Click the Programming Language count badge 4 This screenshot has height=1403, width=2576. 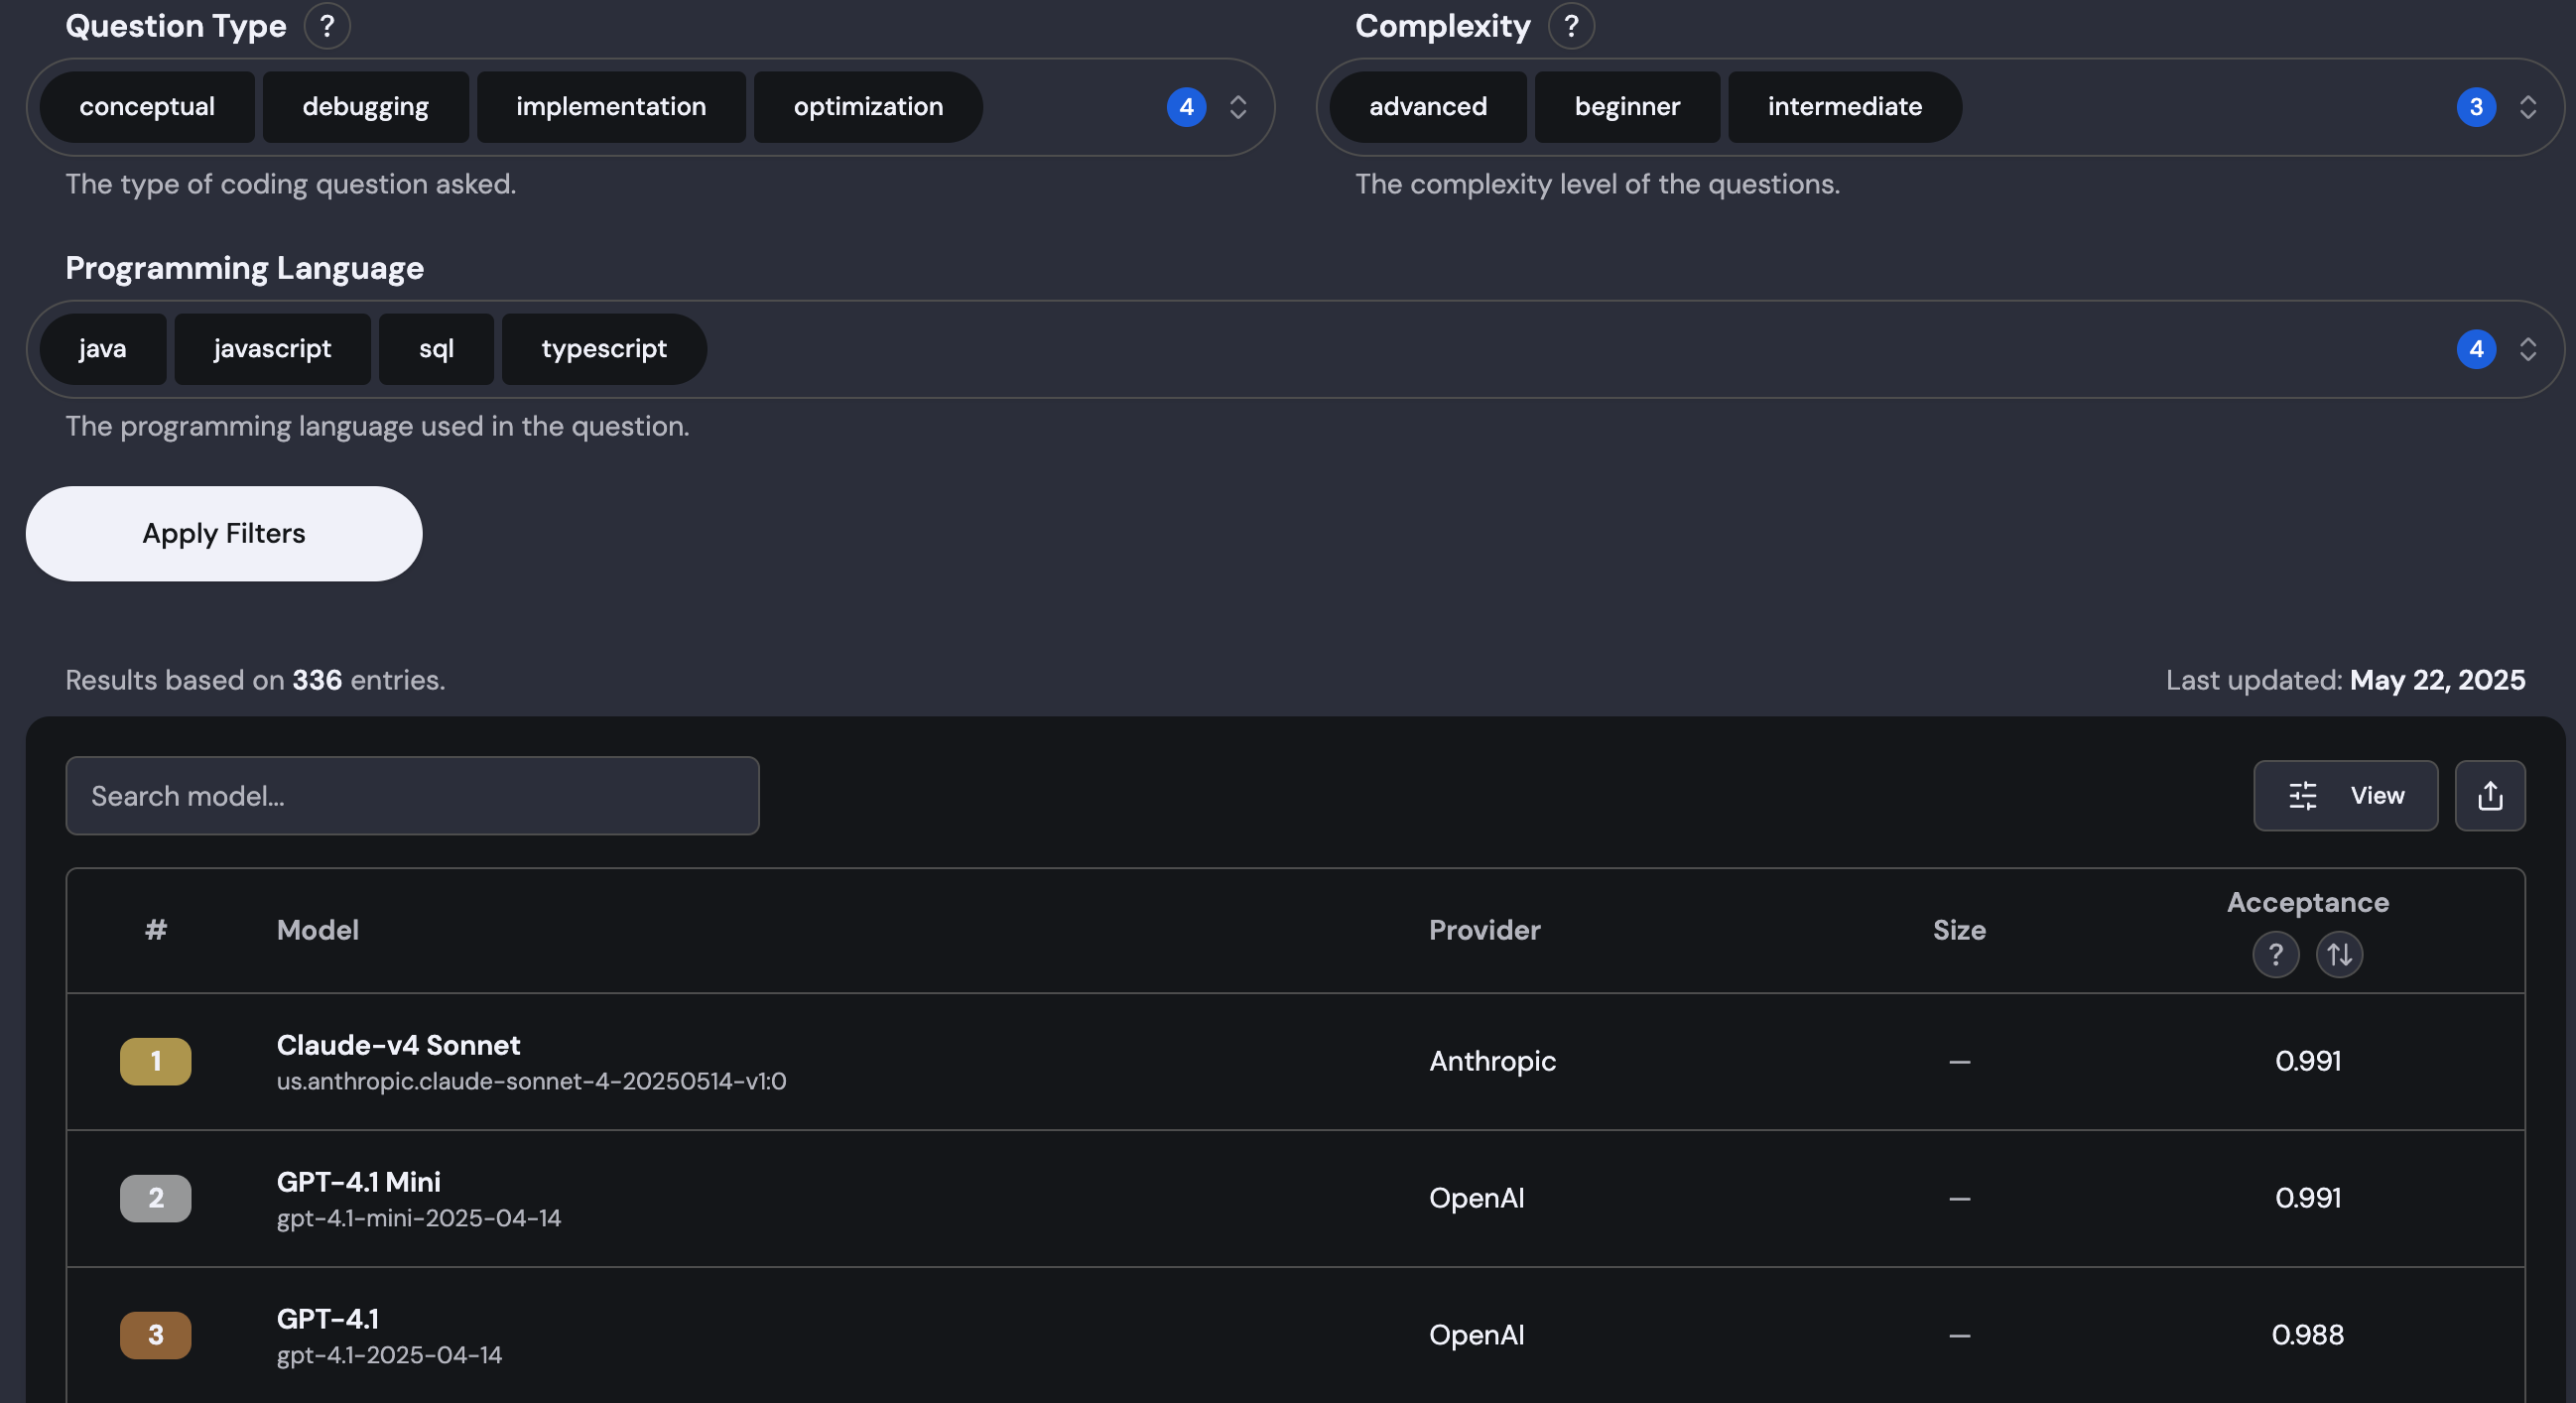click(2477, 349)
